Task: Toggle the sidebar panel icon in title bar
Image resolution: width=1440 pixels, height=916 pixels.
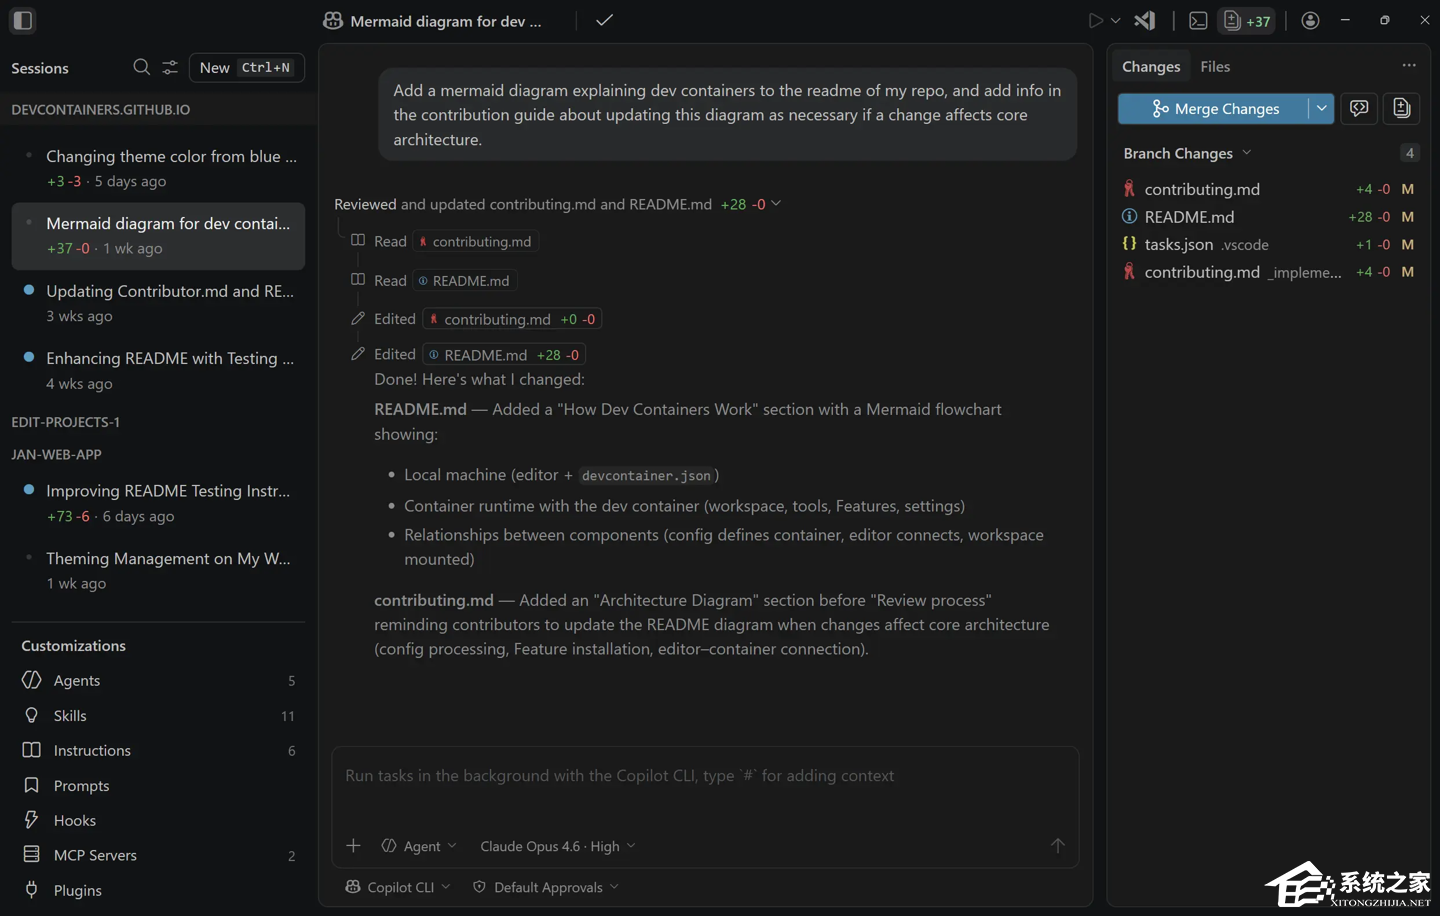Action: (23, 20)
